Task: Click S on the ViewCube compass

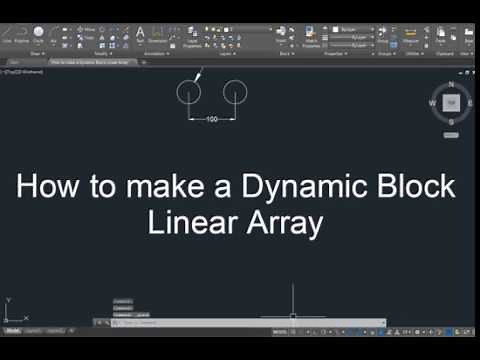Action: coord(451,122)
